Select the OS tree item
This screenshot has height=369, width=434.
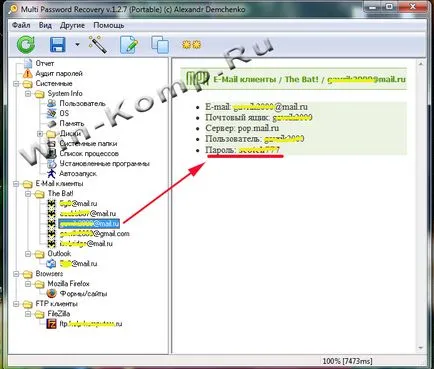click(x=64, y=113)
